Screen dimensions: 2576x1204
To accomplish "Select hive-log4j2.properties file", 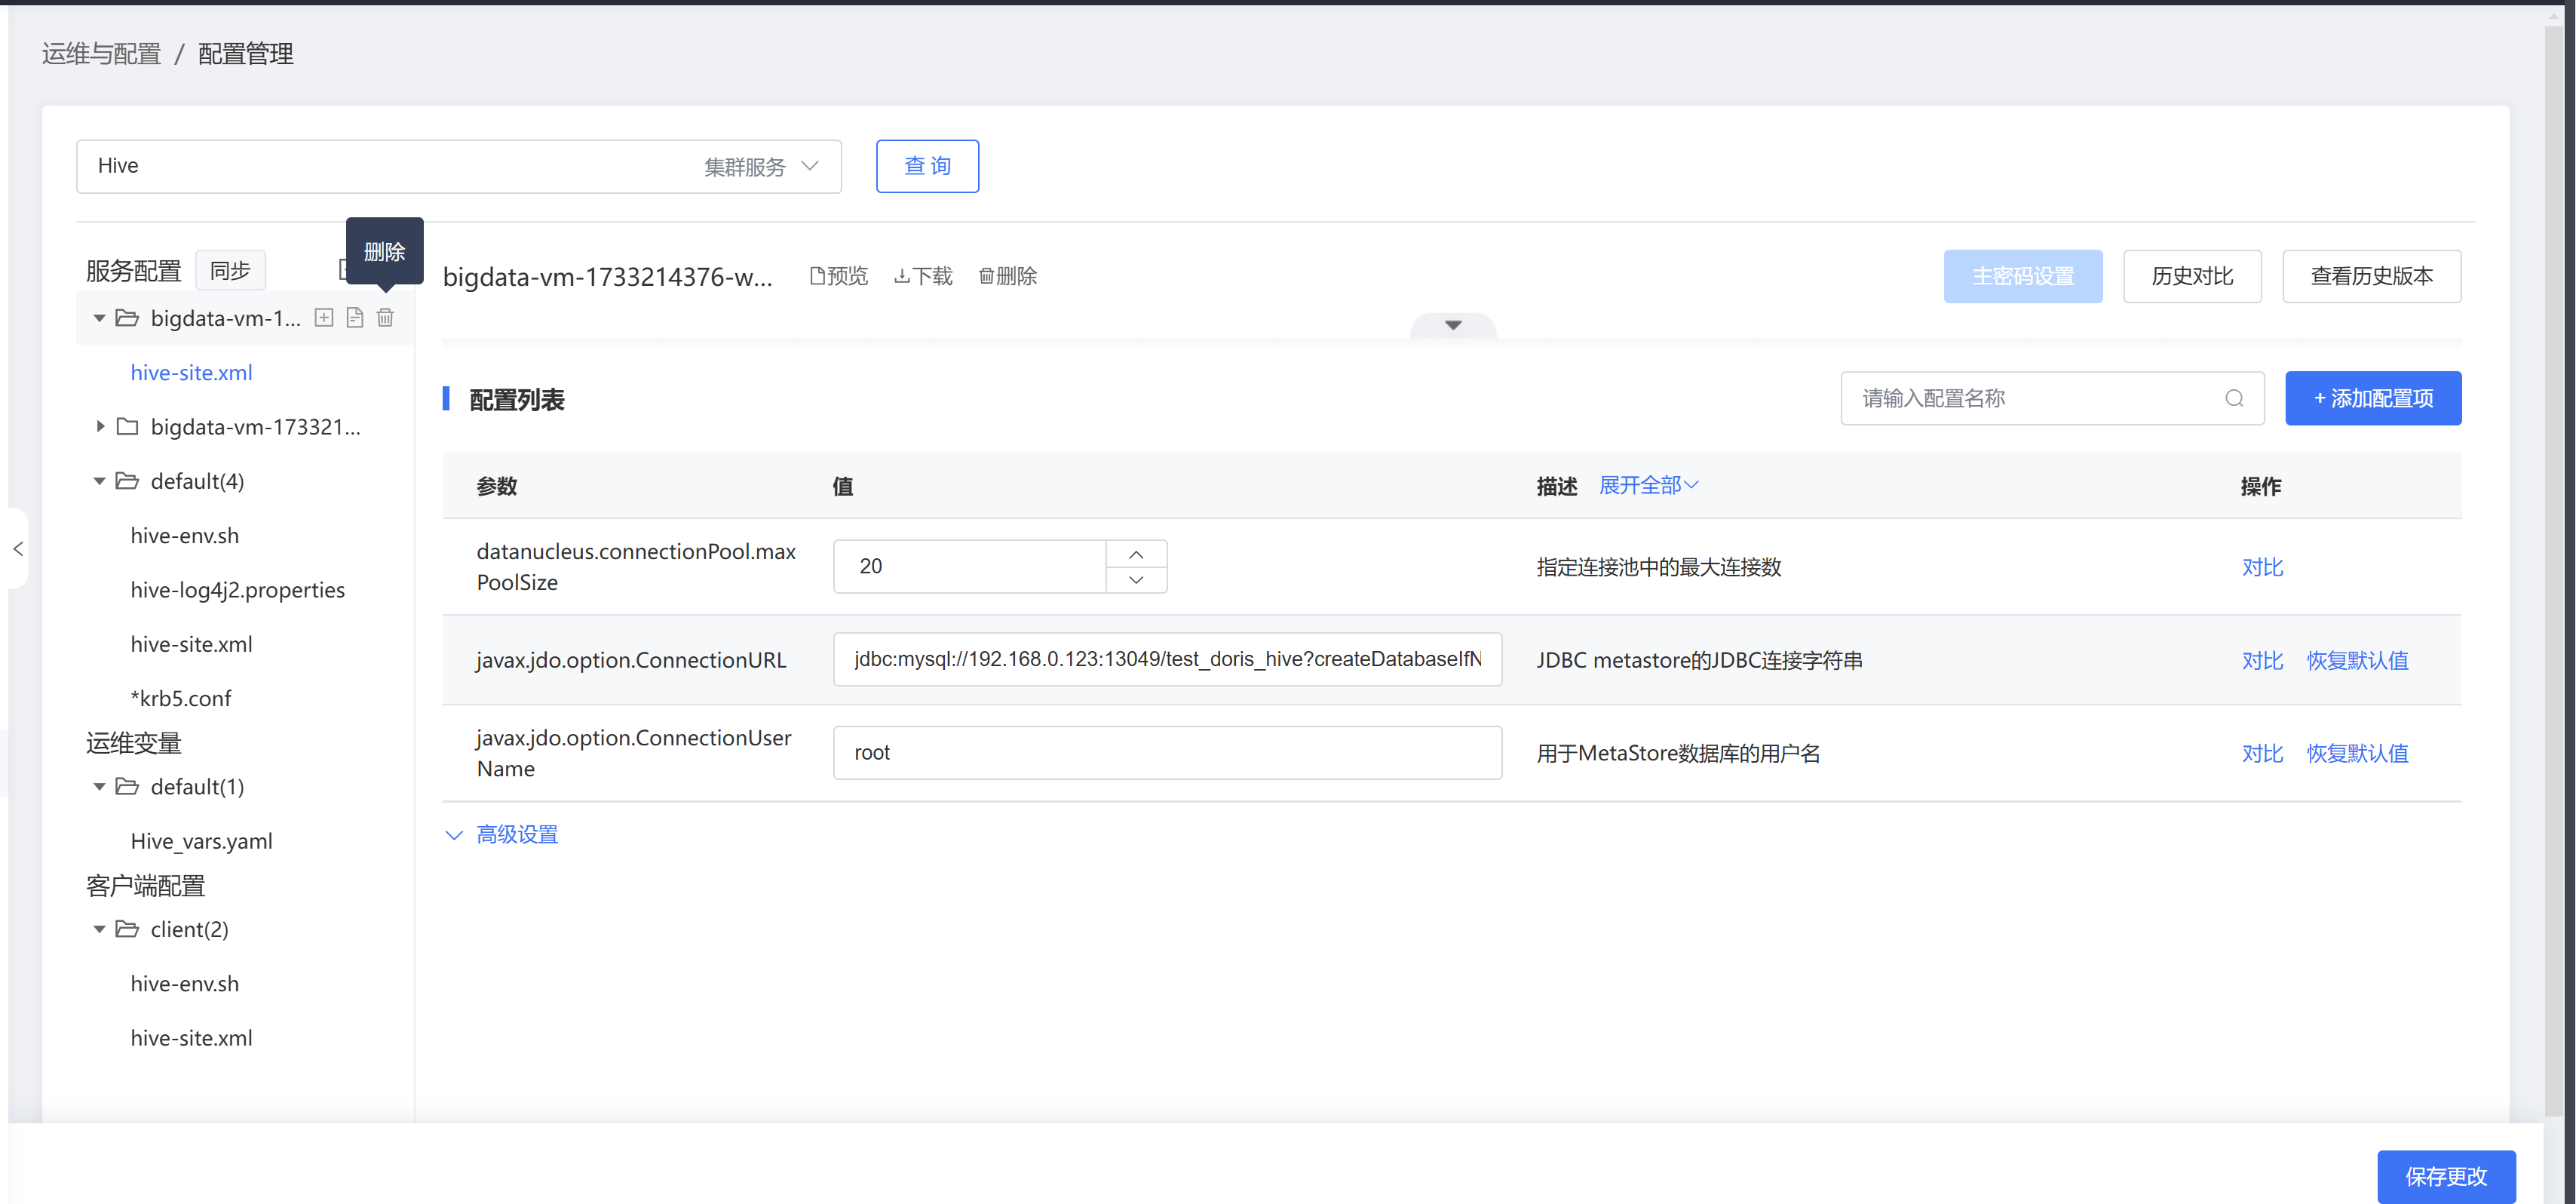I will tap(237, 590).
